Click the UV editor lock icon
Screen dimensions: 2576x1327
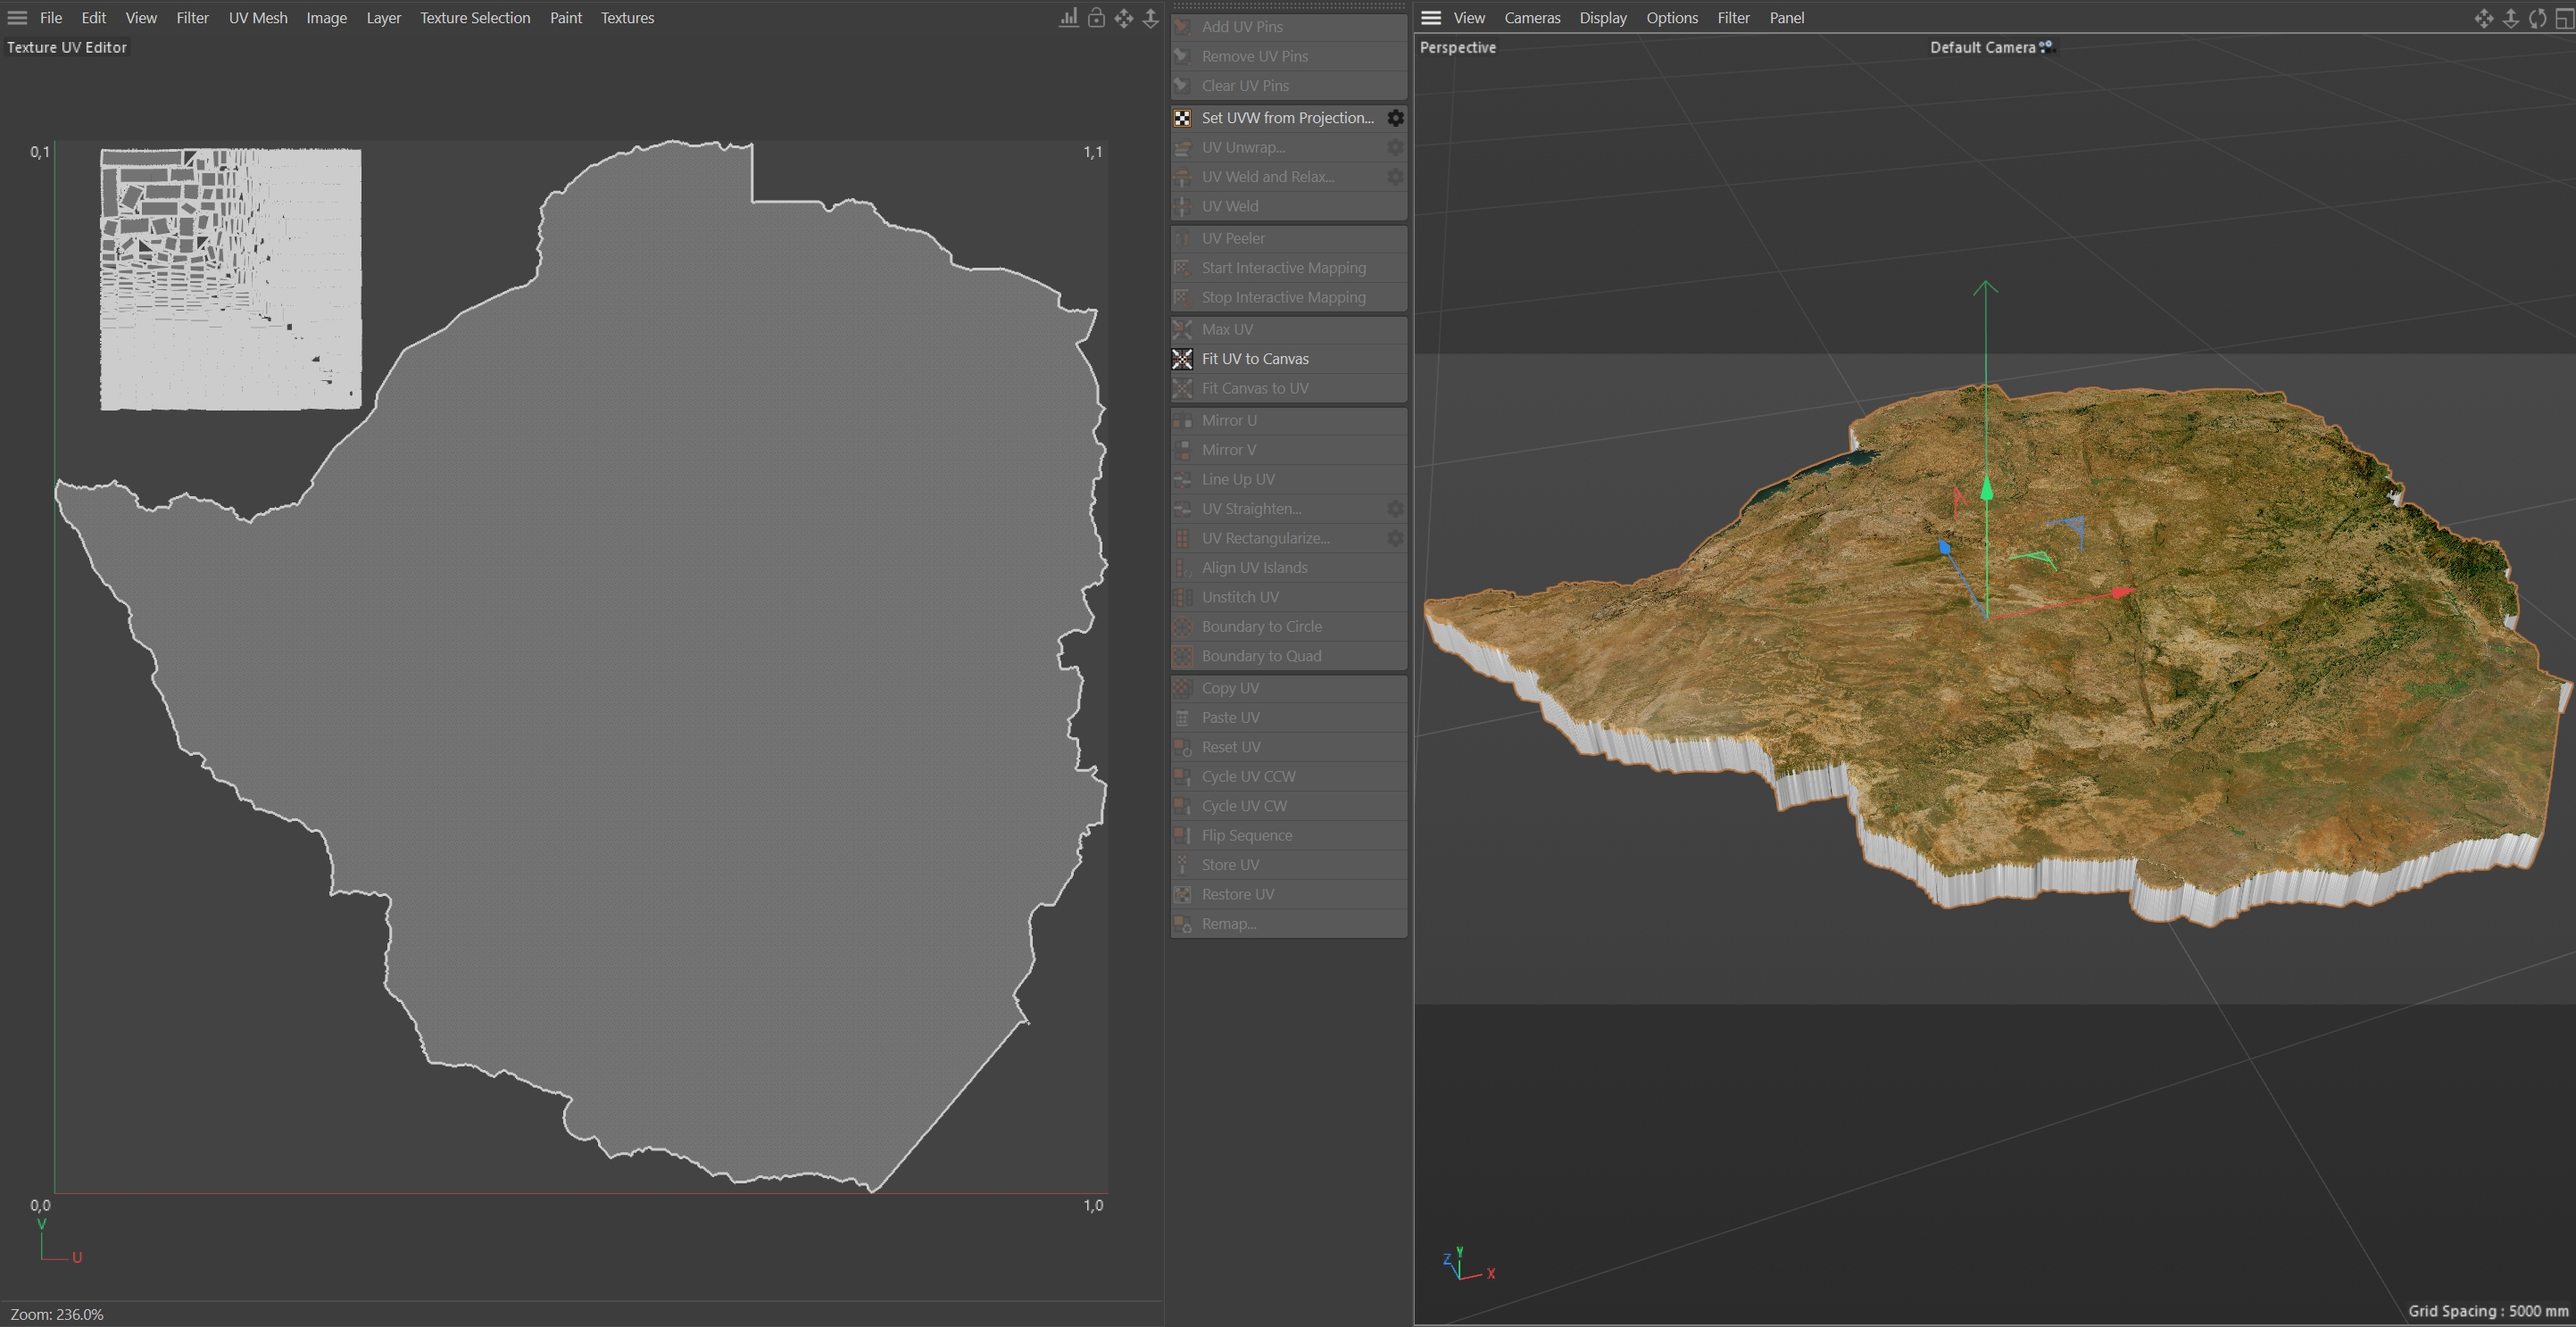(1096, 18)
